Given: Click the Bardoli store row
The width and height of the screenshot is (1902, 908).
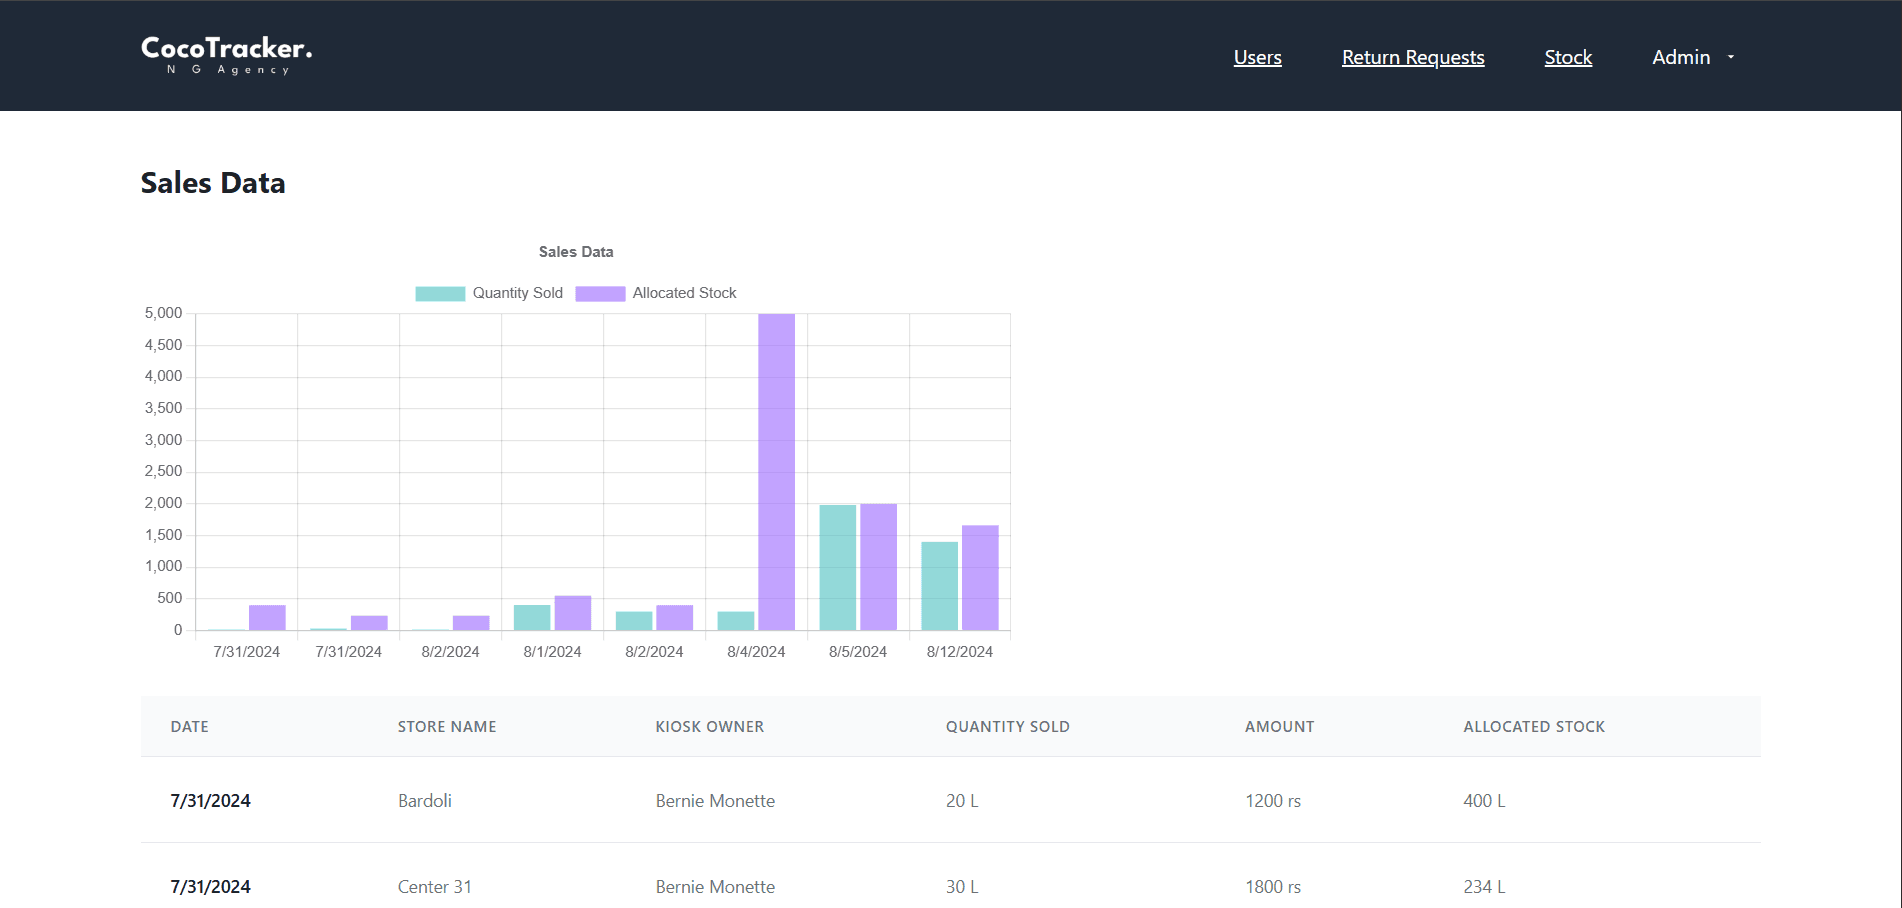Looking at the screenshot, I should (x=425, y=800).
